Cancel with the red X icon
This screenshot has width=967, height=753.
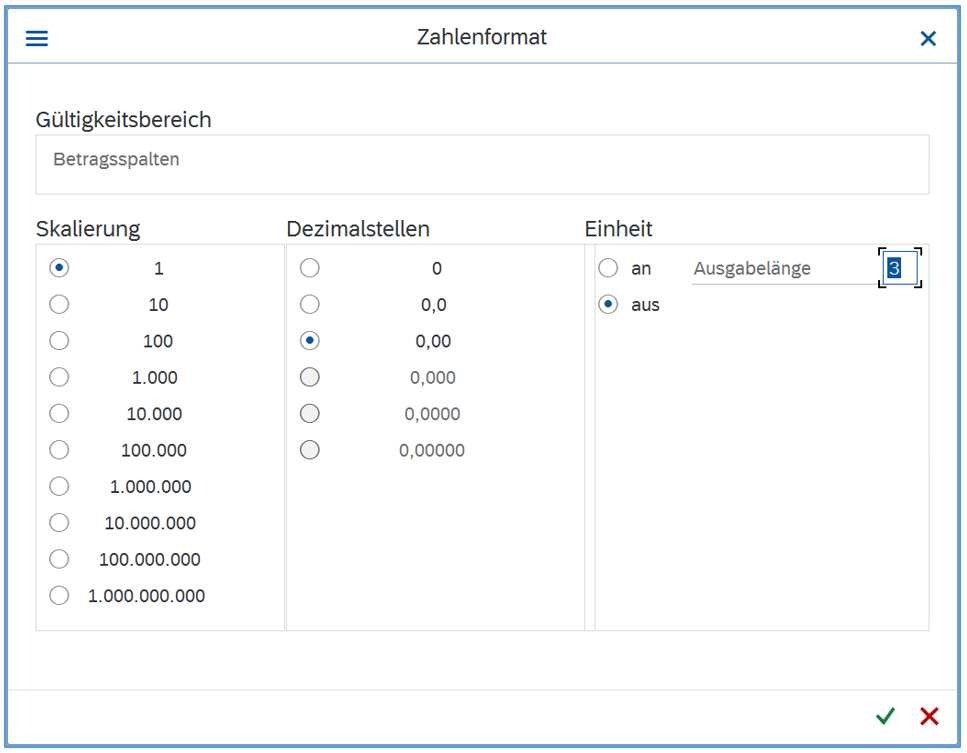coord(929,716)
